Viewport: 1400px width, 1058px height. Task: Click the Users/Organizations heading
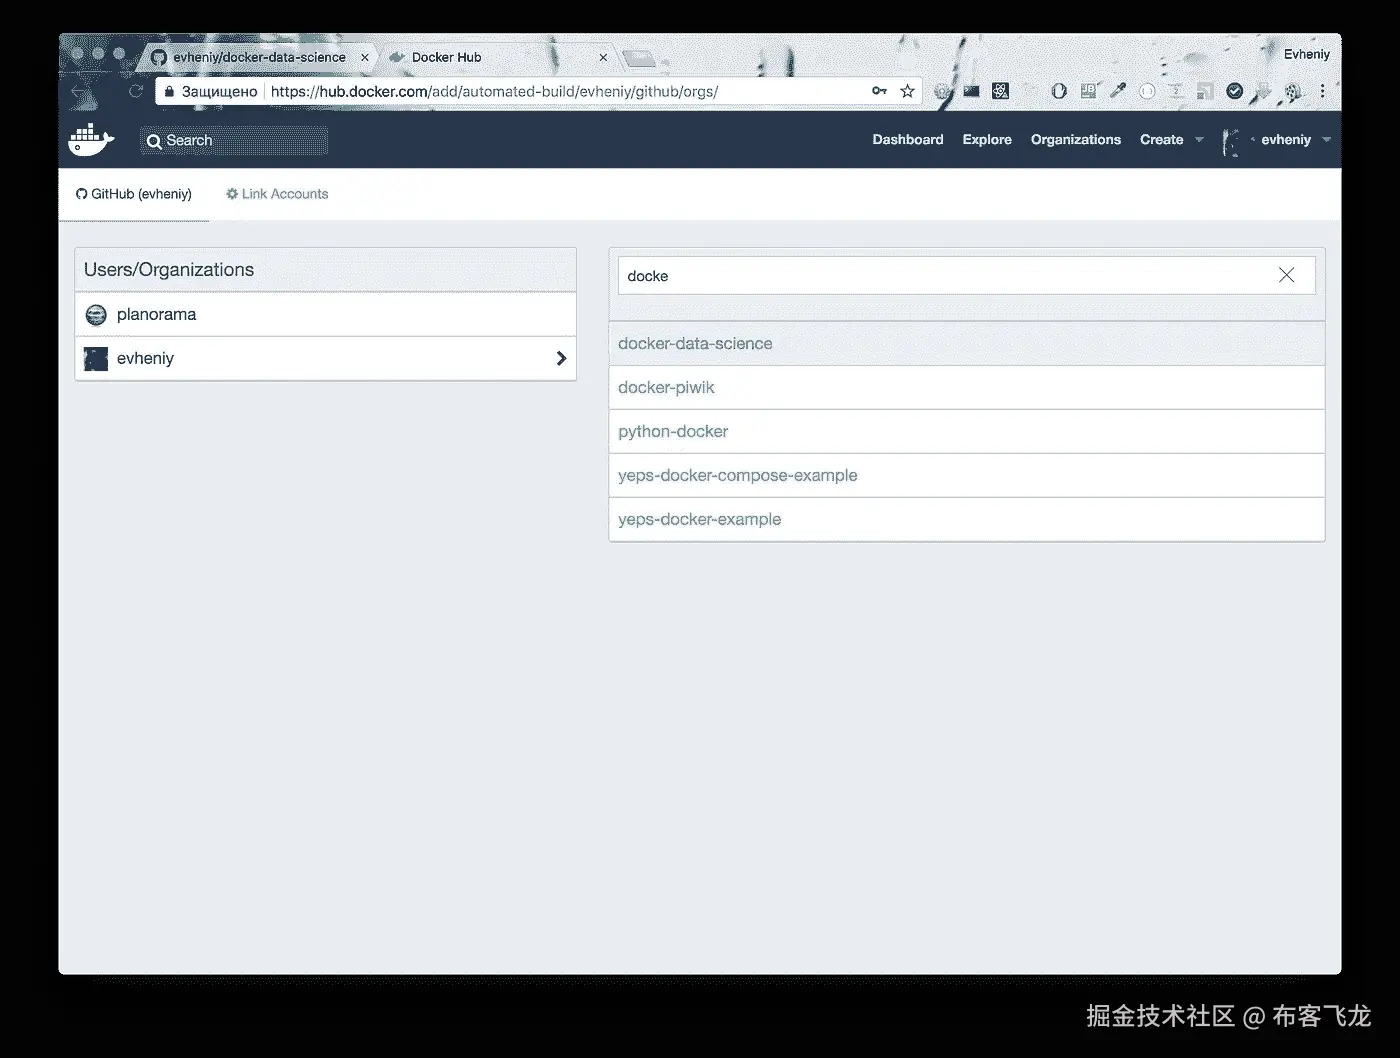point(169,270)
